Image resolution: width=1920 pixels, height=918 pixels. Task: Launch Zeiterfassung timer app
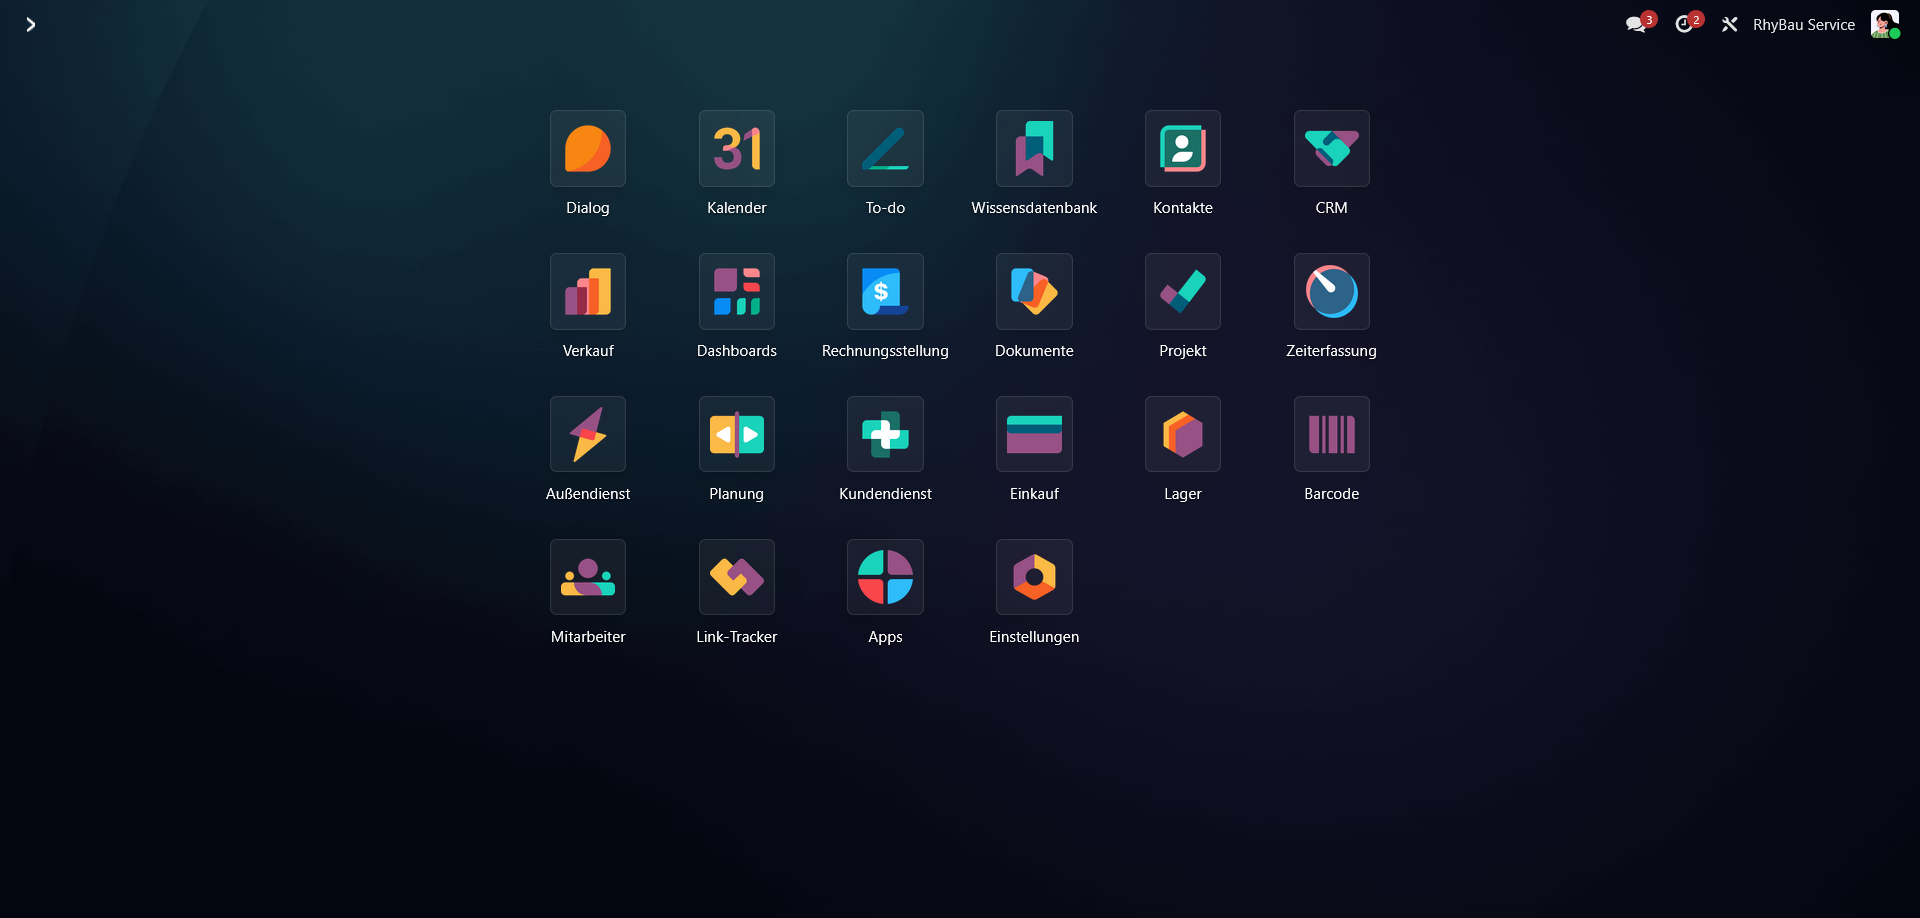coord(1331,292)
